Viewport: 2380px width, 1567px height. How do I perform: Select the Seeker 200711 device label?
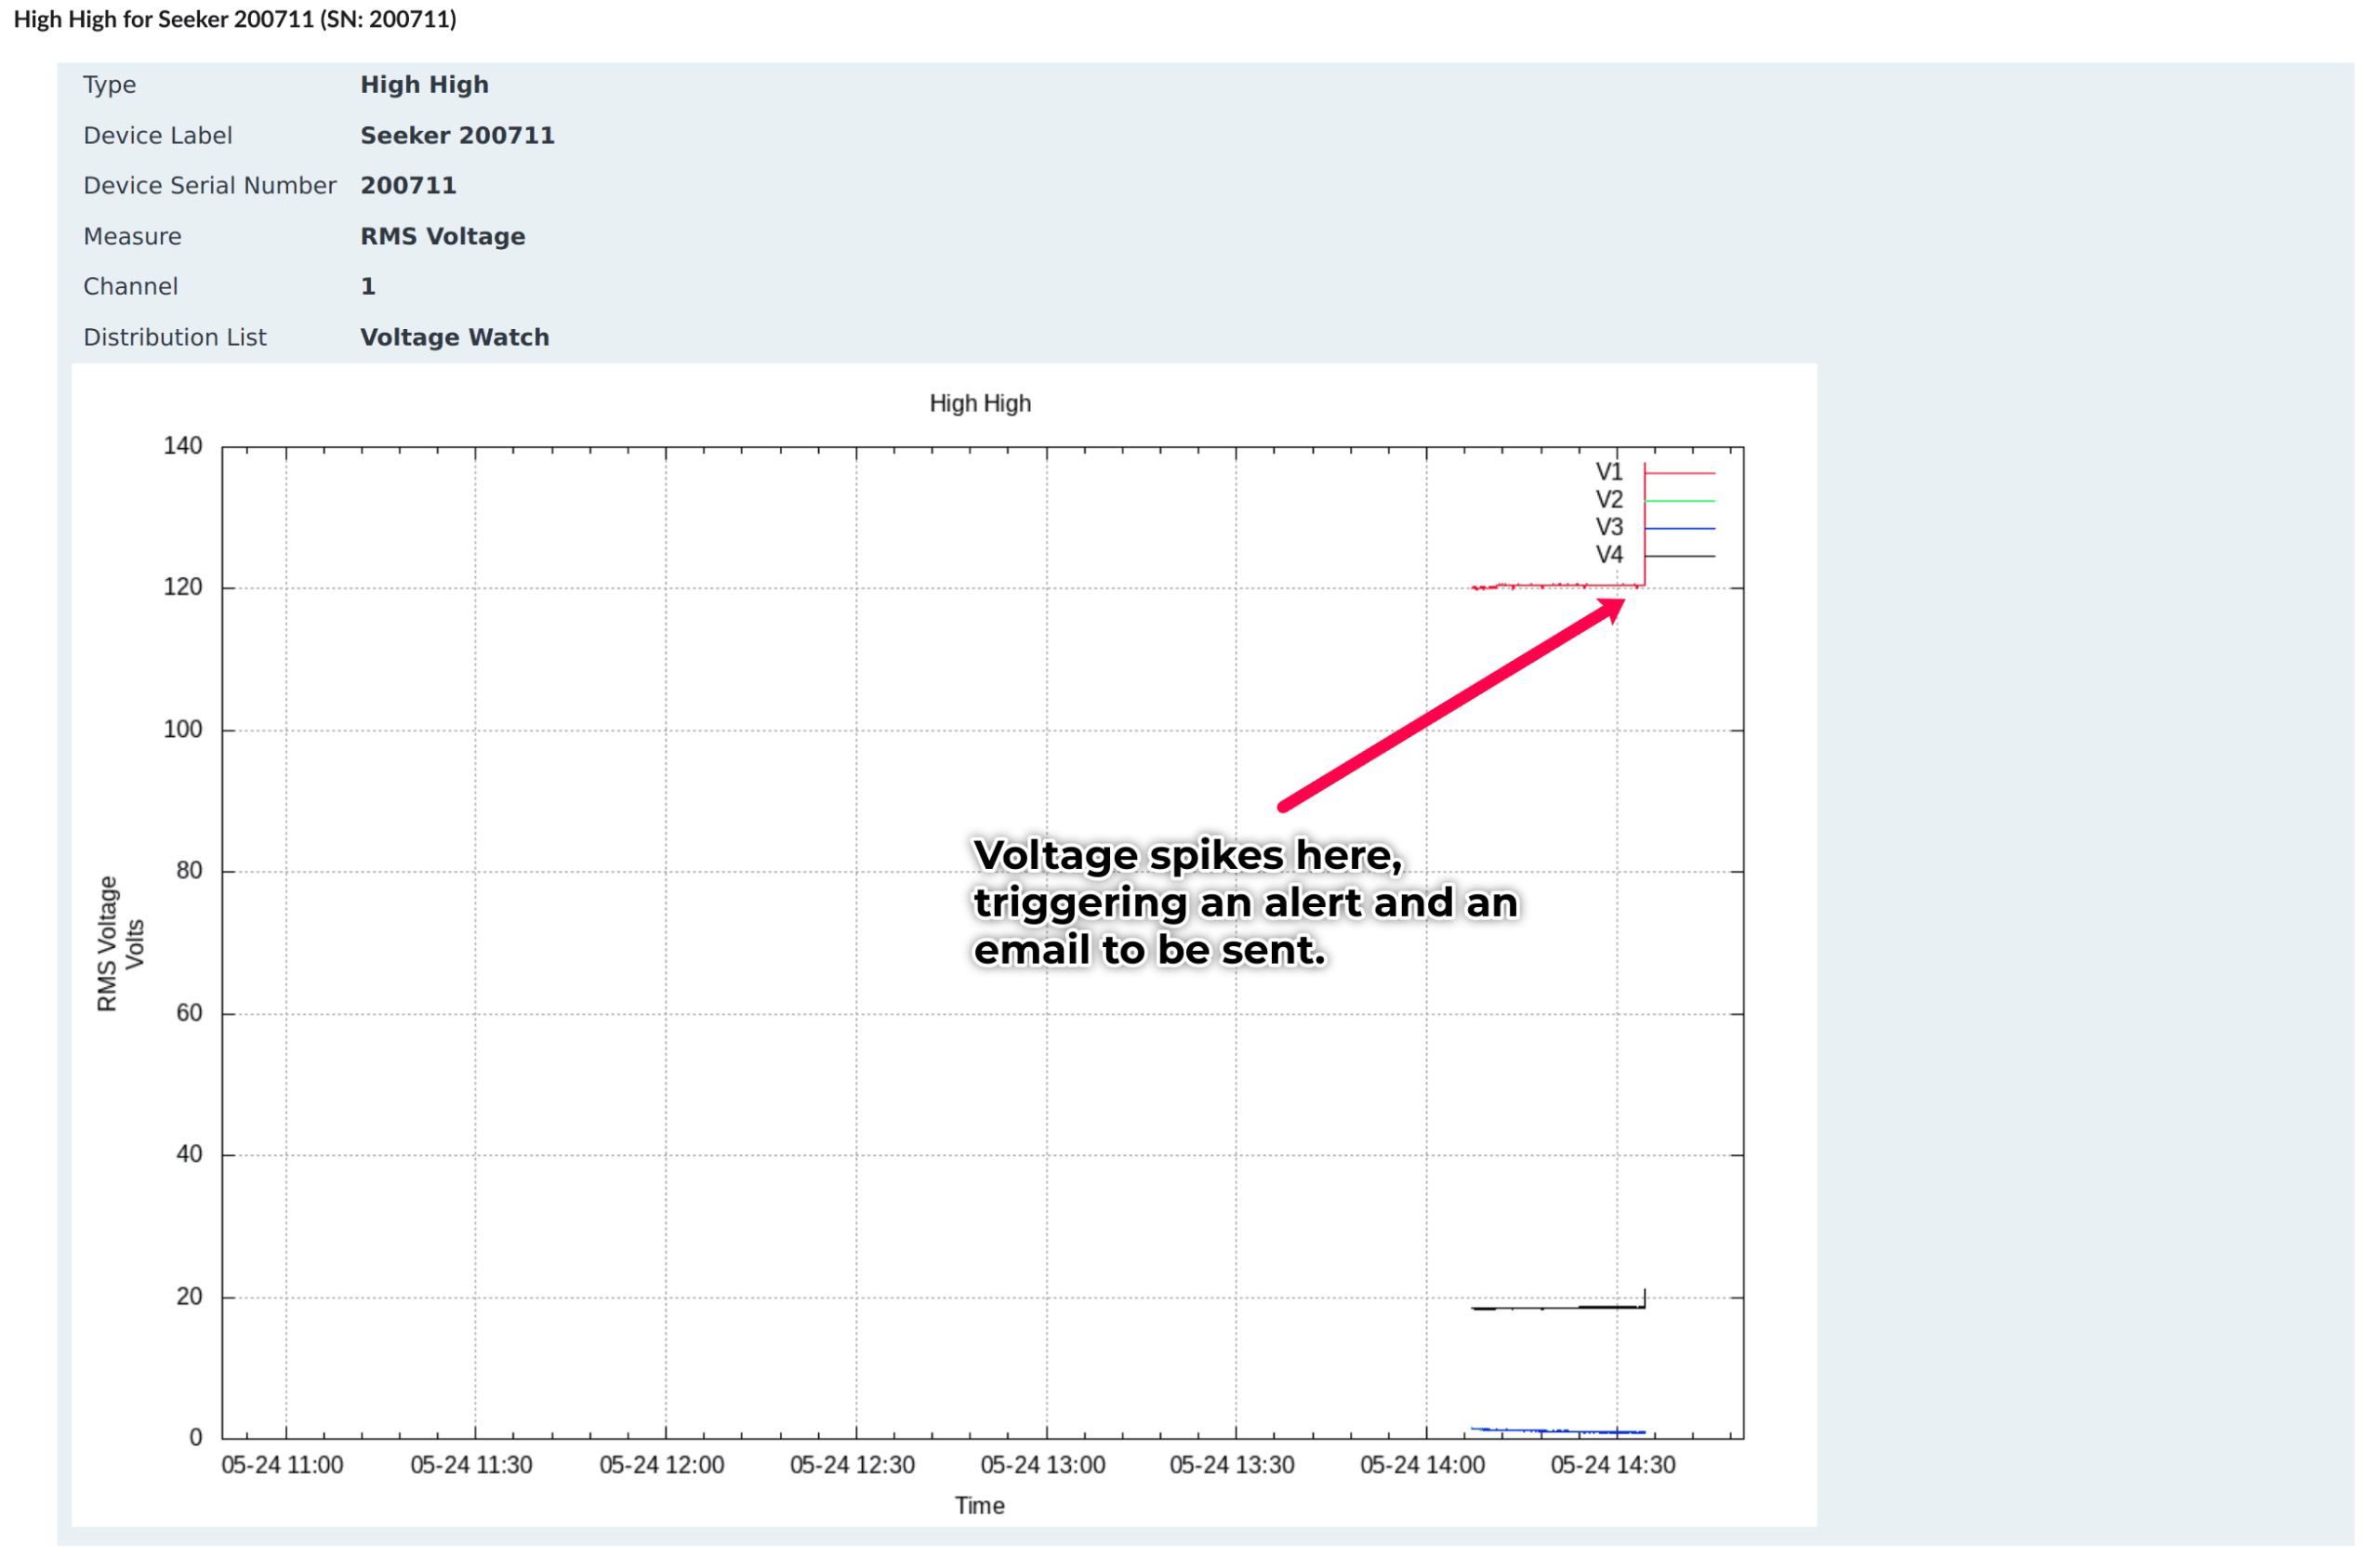pyautogui.click(x=458, y=135)
